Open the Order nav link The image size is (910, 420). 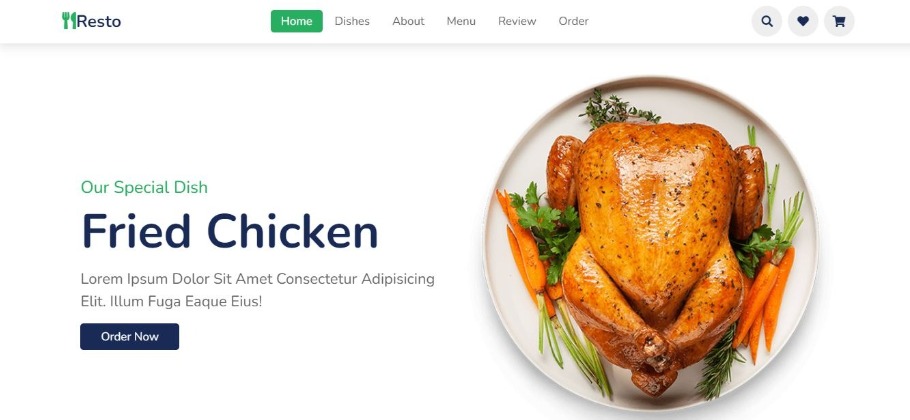pyautogui.click(x=573, y=21)
